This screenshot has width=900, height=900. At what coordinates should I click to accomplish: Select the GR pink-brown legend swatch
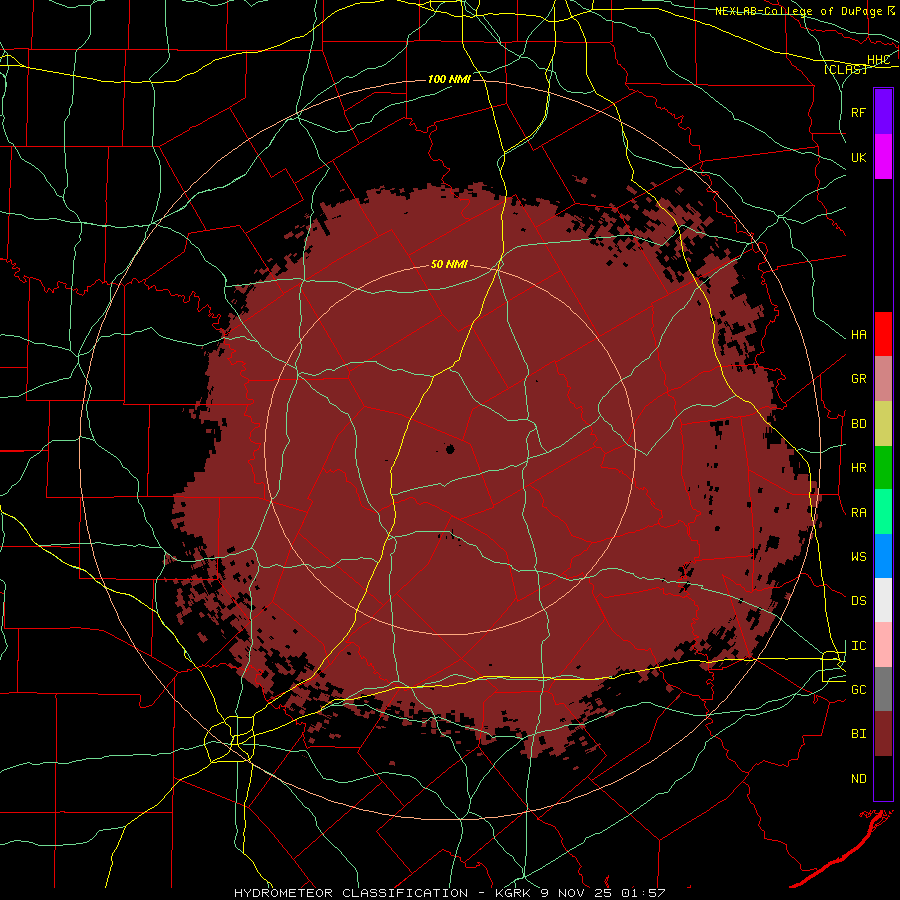[883, 379]
